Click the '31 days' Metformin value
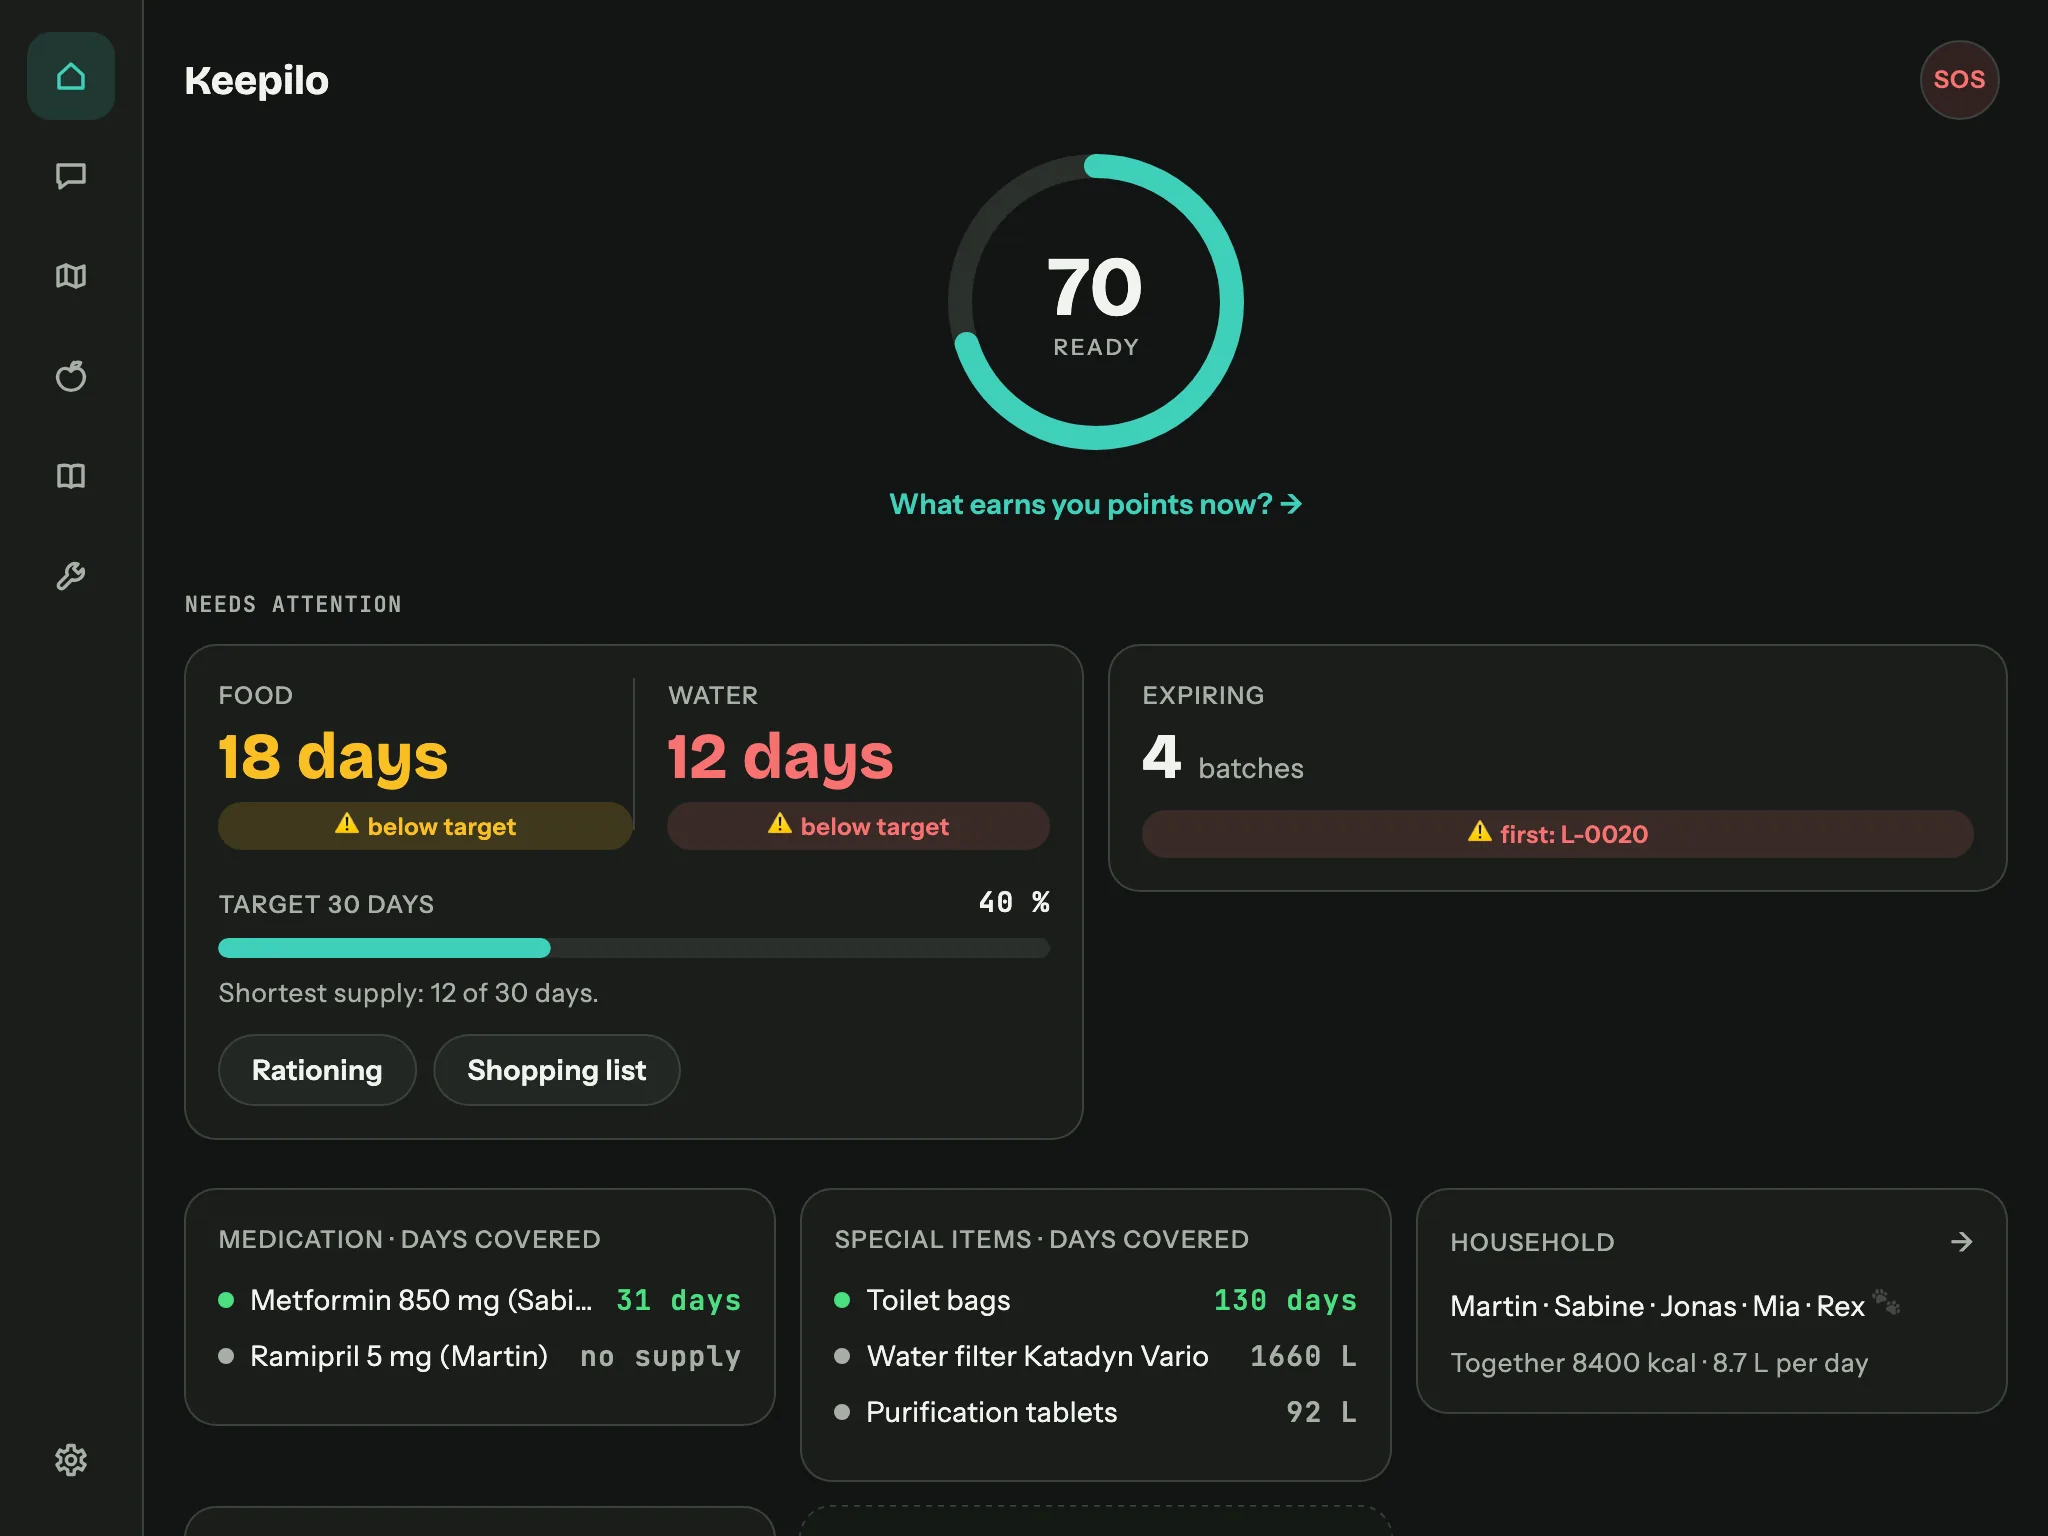This screenshot has height=1536, width=2048. (x=679, y=1300)
